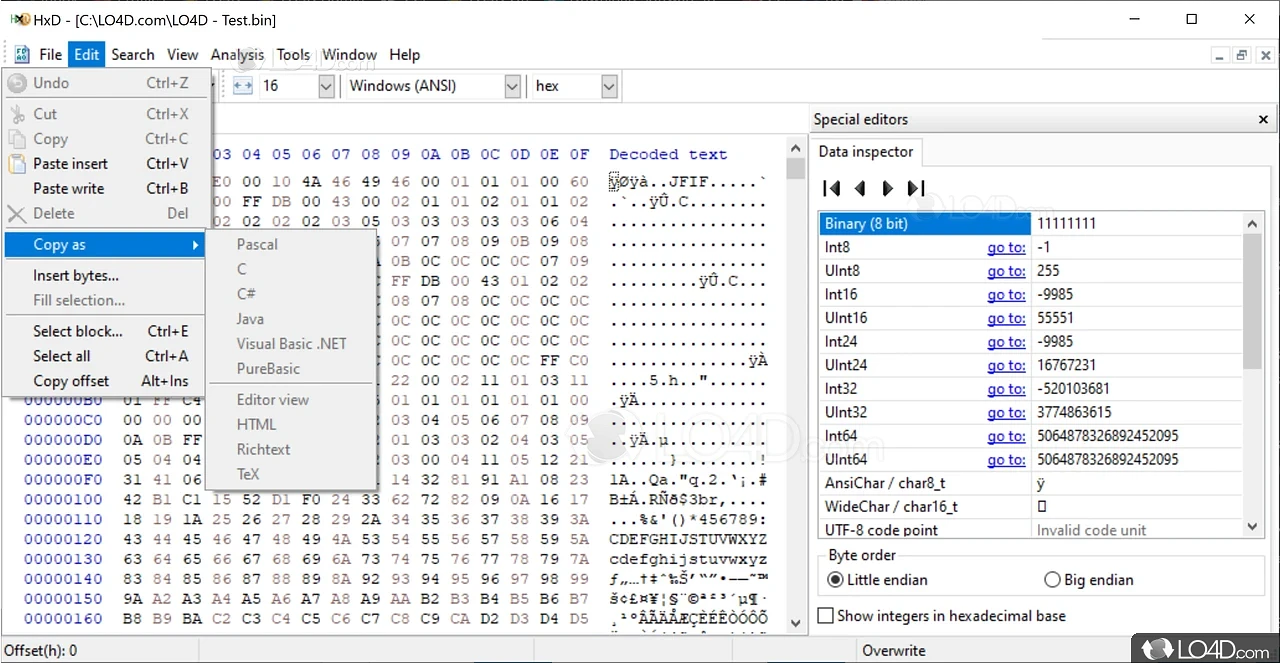Click go to link for Int8

click(1006, 247)
